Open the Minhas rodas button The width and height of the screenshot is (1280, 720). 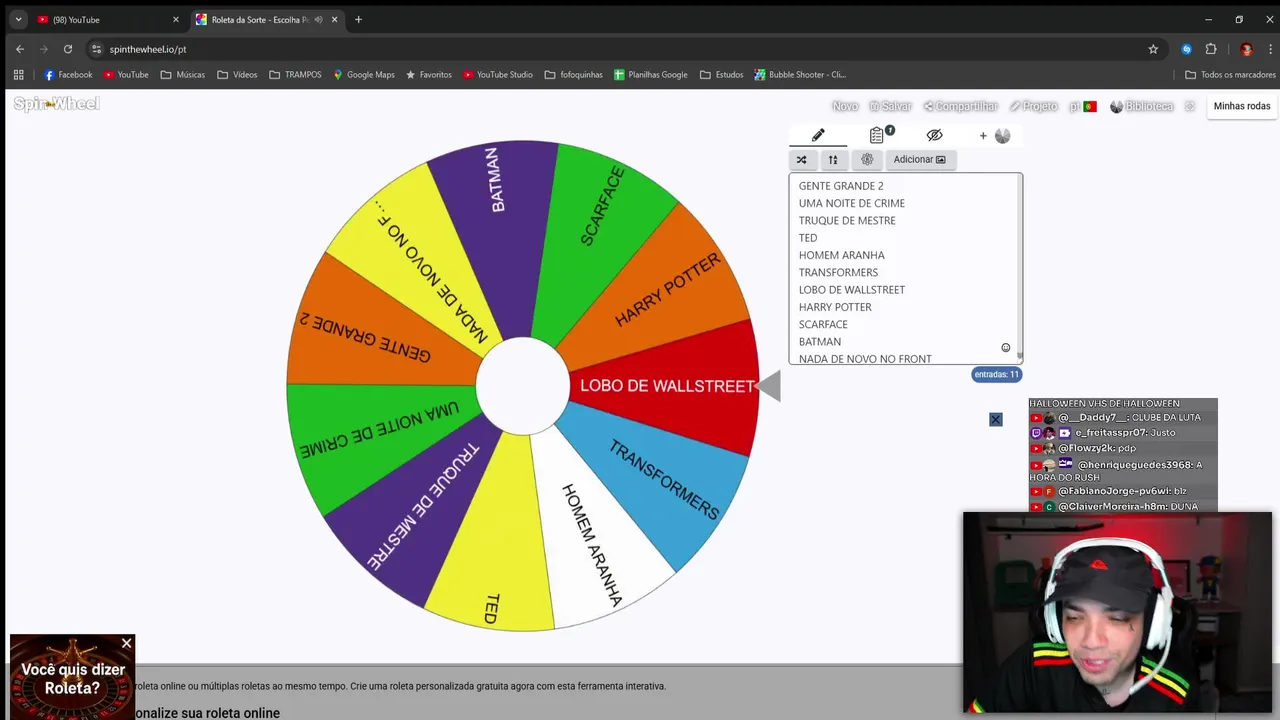pos(1242,106)
